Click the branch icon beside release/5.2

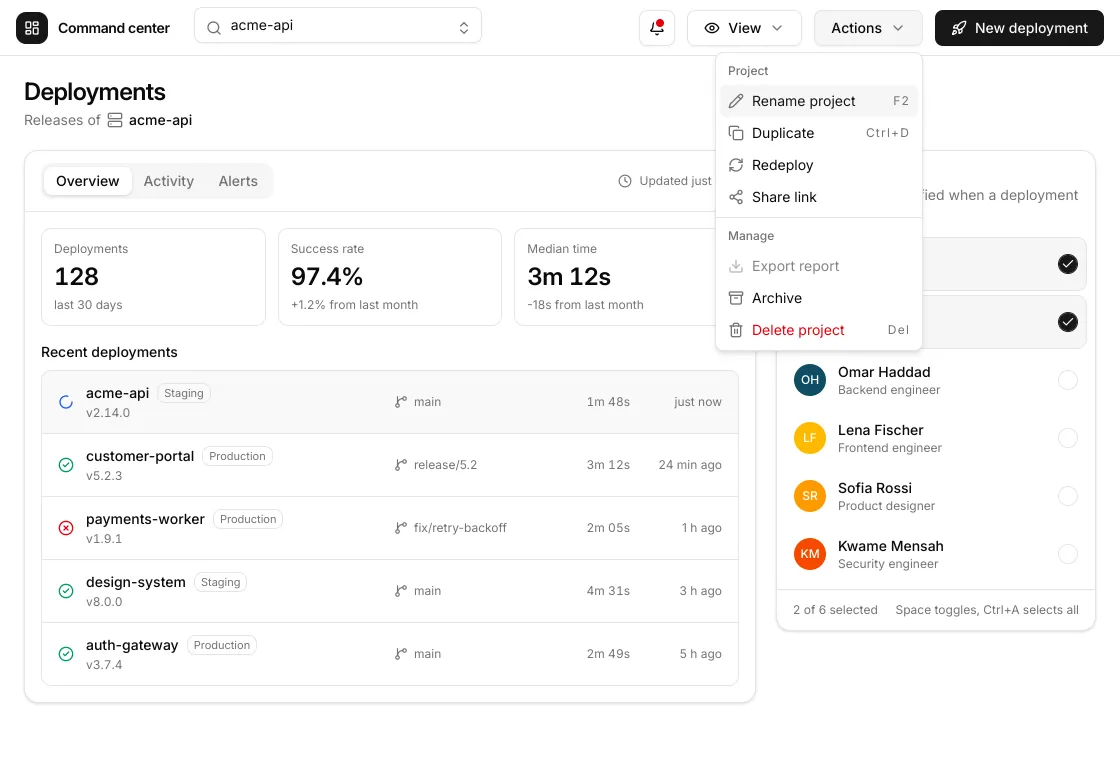(x=401, y=465)
